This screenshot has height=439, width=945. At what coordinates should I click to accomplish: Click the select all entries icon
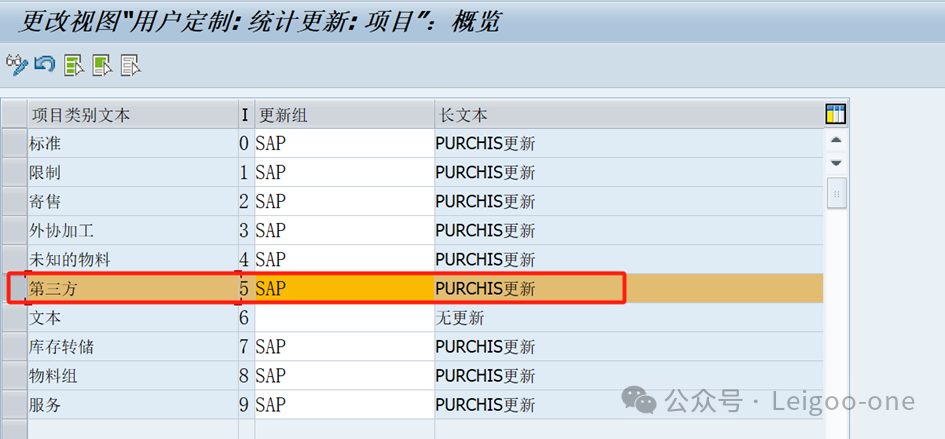point(73,66)
